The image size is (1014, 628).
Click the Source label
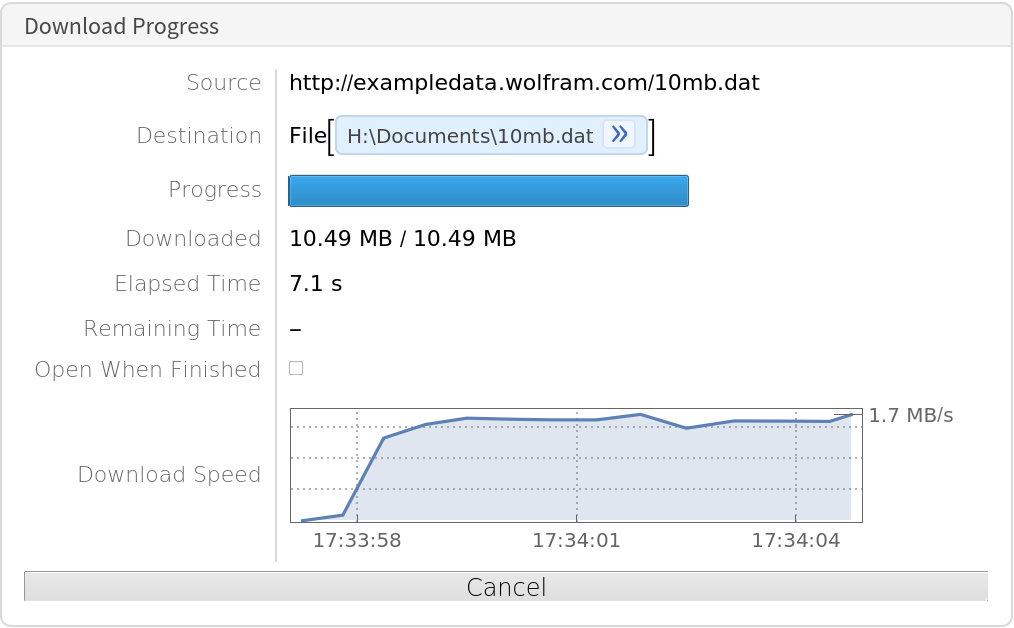pyautogui.click(x=223, y=83)
